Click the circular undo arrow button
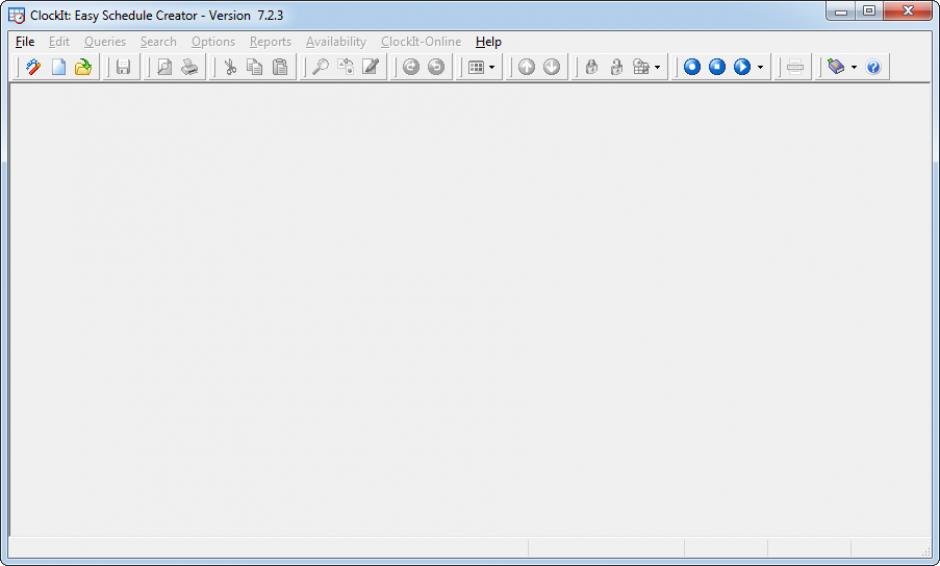Viewport: 940px width, 566px height. pos(411,67)
